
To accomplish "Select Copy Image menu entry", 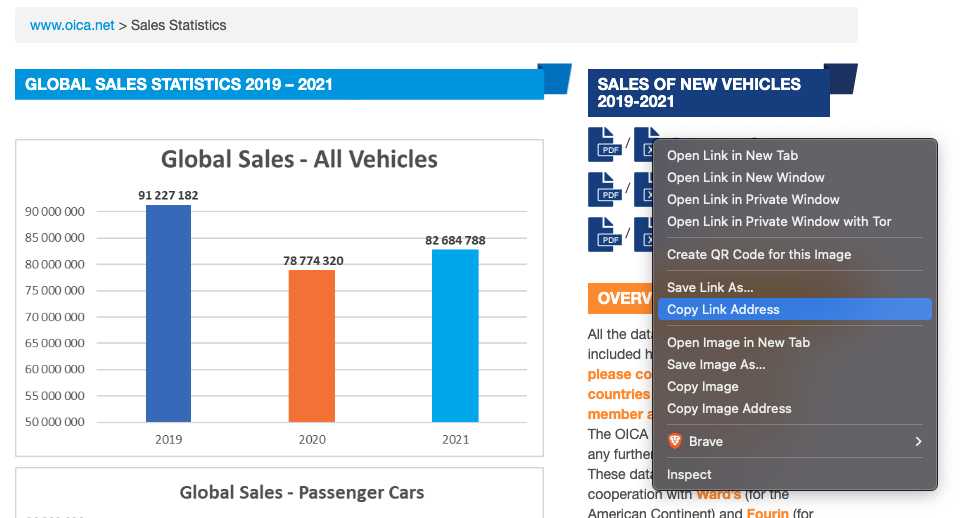I will point(702,386).
